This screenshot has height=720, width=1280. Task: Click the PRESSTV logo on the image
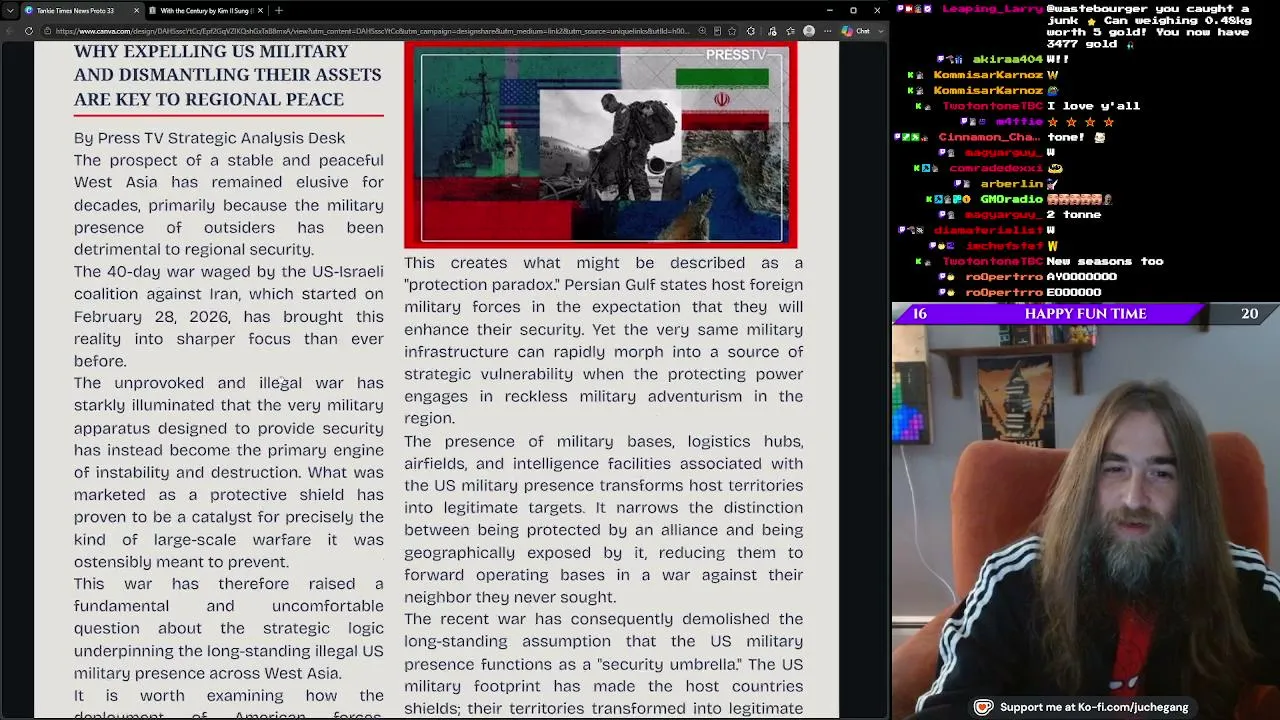click(736, 55)
